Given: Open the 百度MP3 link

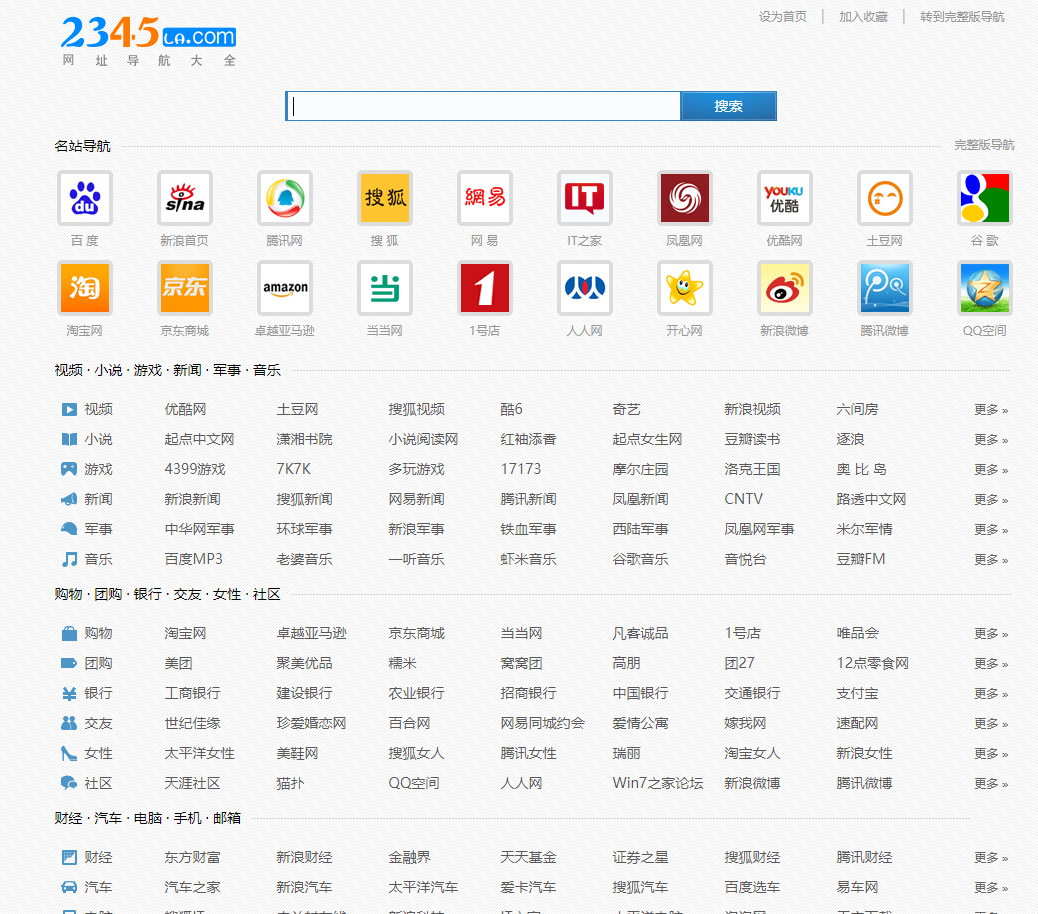Looking at the screenshot, I should pyautogui.click(x=193, y=559).
